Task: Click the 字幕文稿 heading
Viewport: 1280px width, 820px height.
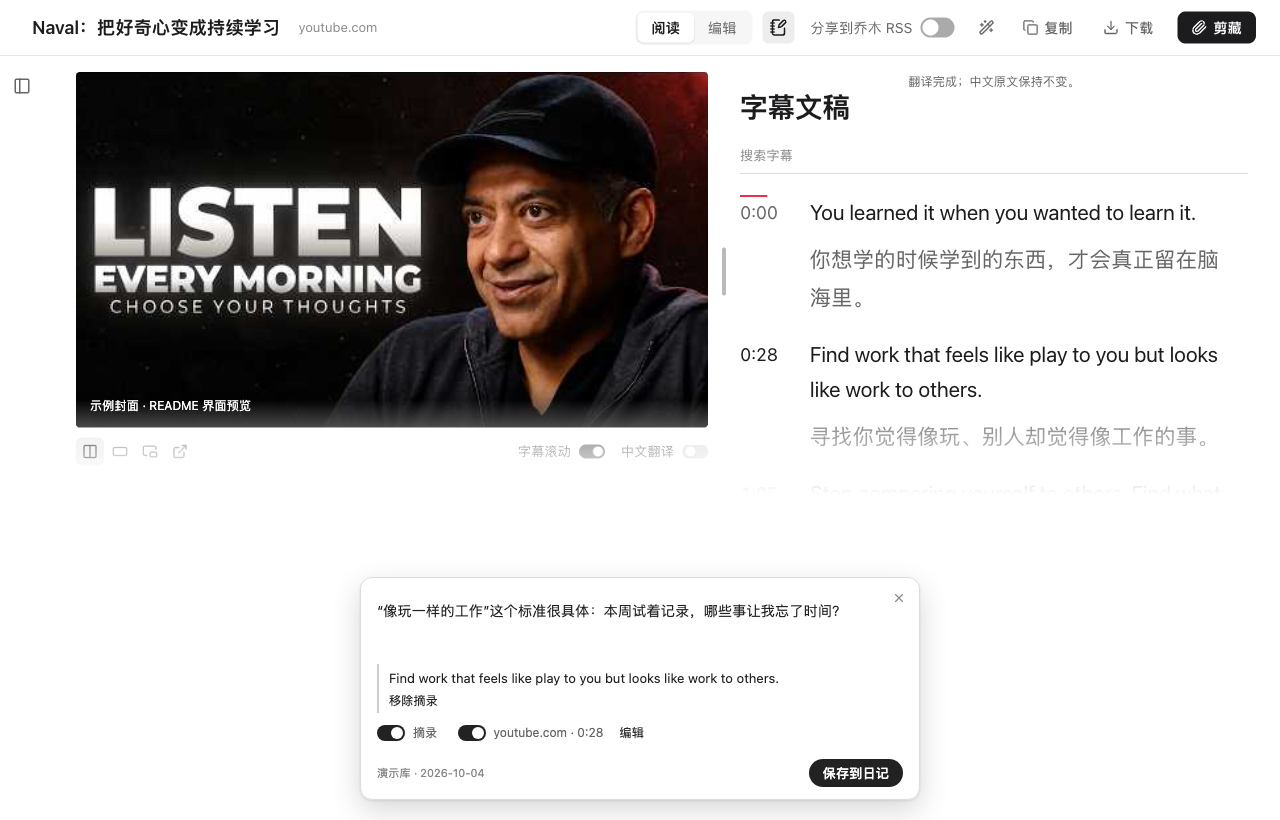Action: [795, 108]
